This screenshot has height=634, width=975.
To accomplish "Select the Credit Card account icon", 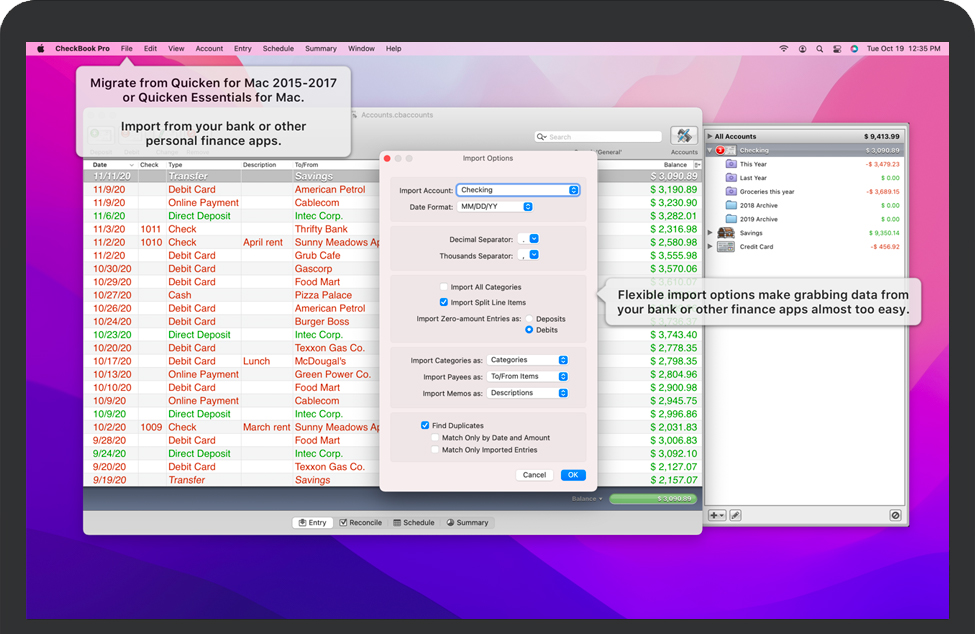I will (x=726, y=246).
